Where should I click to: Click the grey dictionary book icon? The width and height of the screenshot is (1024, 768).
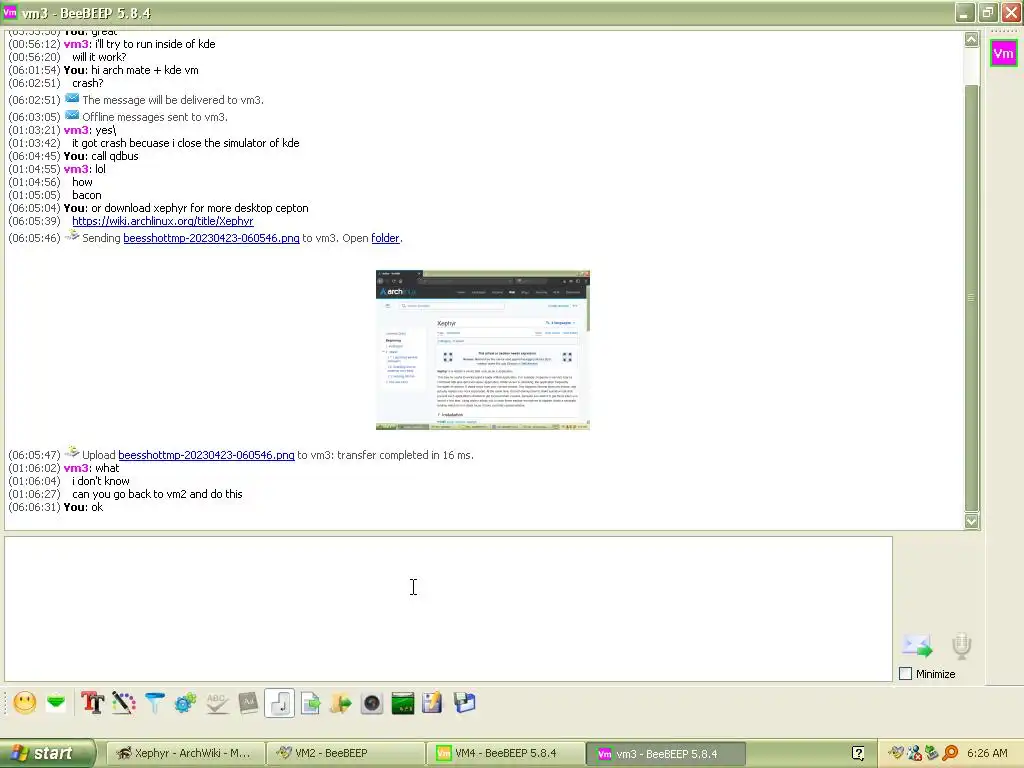click(x=248, y=703)
